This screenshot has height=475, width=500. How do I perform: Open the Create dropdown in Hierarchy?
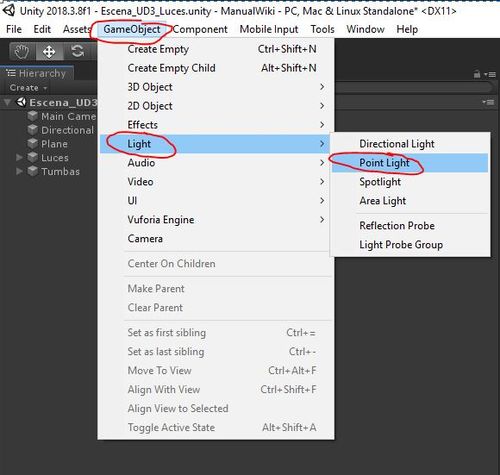(x=28, y=88)
